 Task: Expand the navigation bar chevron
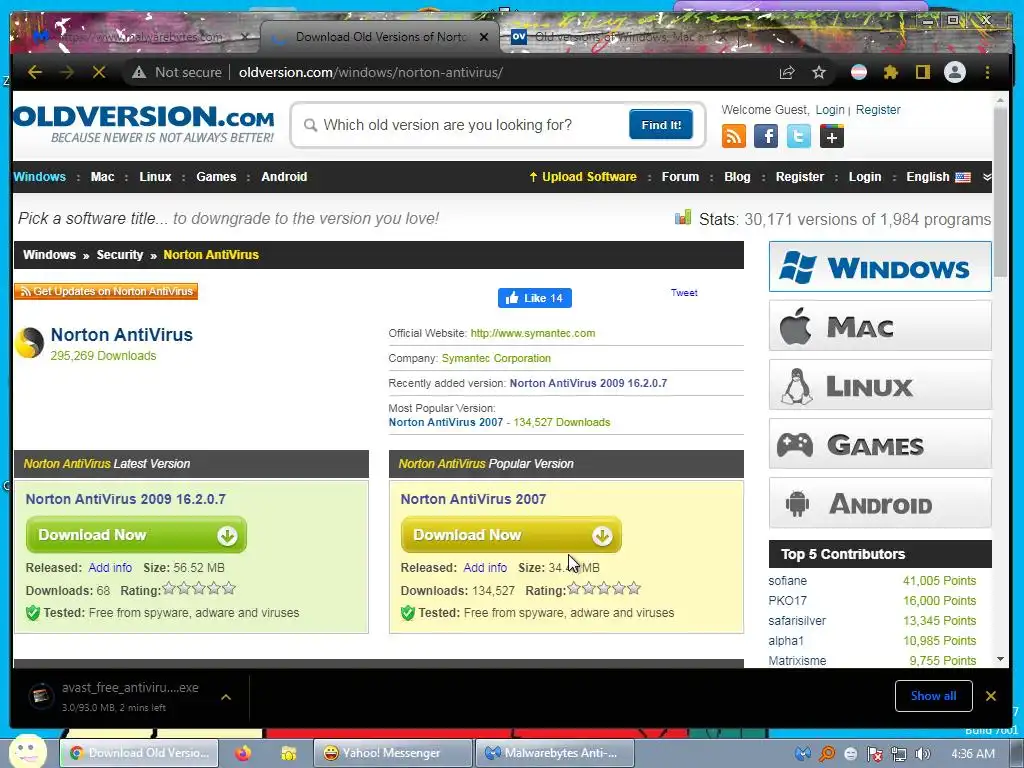pos(987,177)
